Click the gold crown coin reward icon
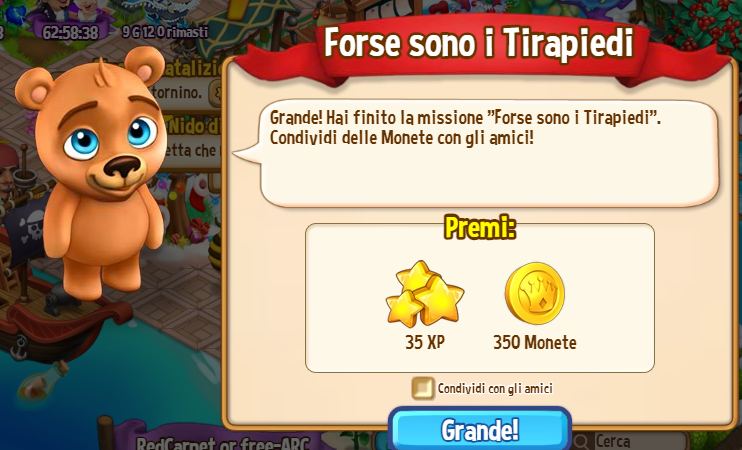This screenshot has height=450, width=742. click(x=535, y=293)
